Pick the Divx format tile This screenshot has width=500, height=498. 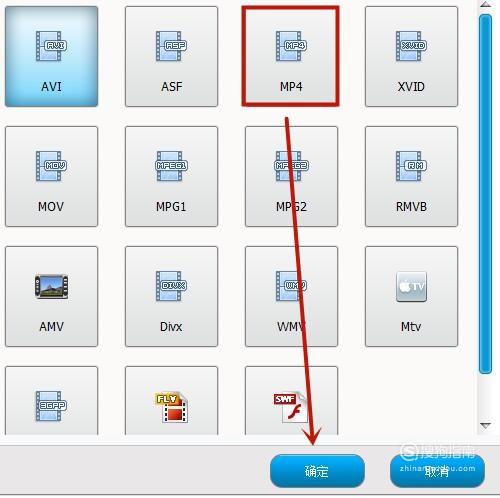[x=171, y=296]
